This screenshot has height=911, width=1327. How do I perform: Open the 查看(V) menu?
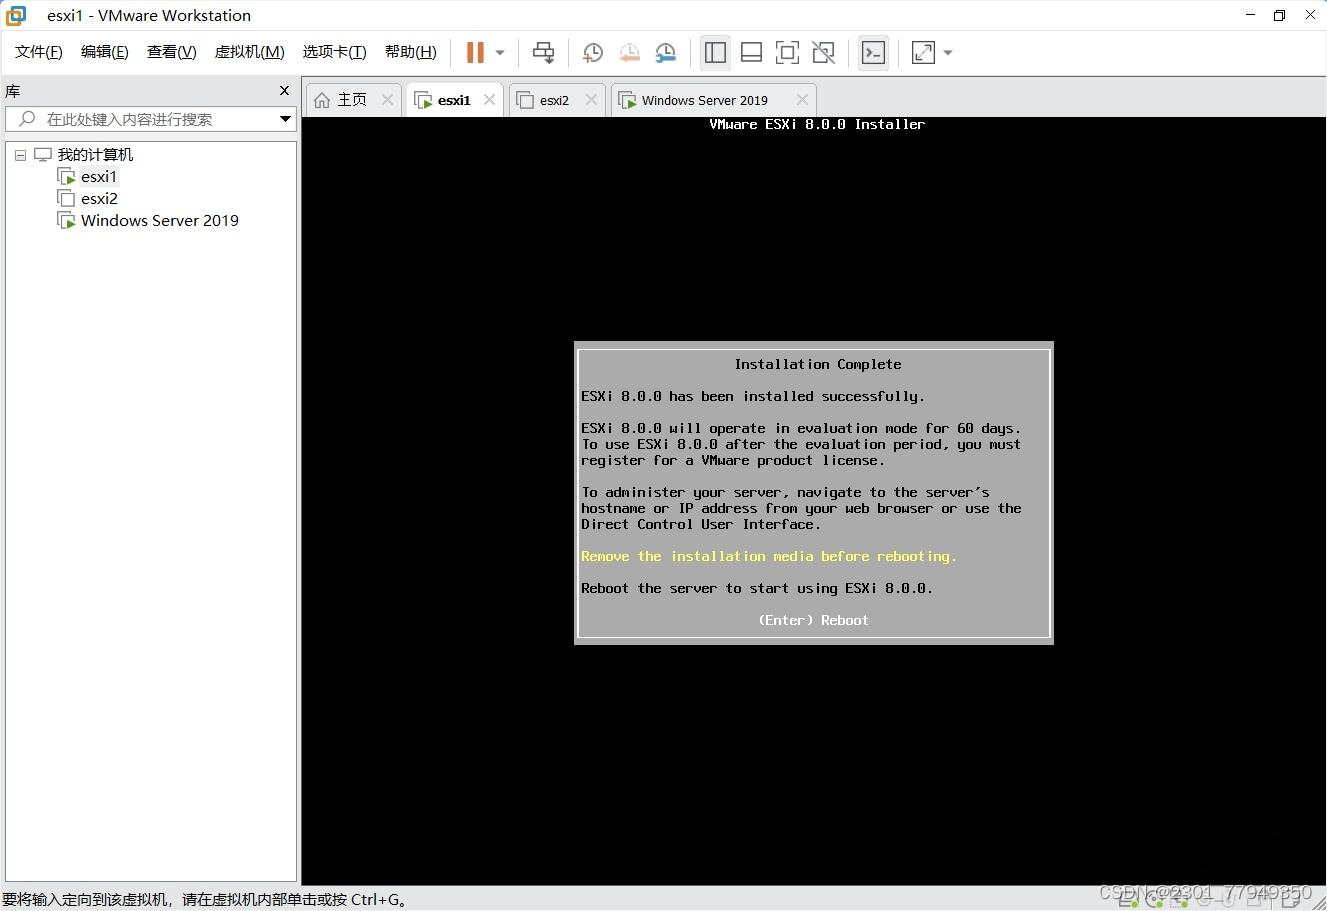pos(172,52)
